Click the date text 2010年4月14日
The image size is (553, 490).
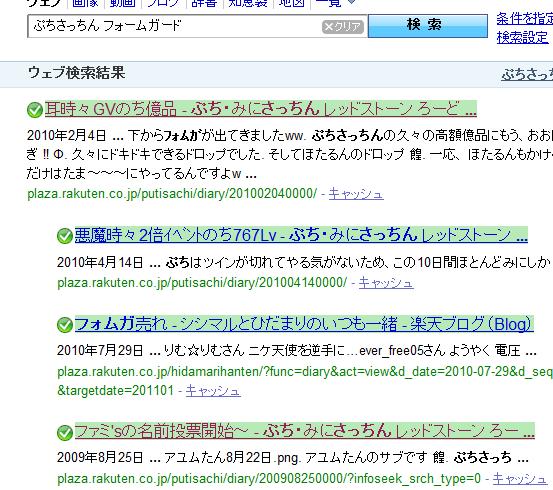pyautogui.click(x=100, y=262)
